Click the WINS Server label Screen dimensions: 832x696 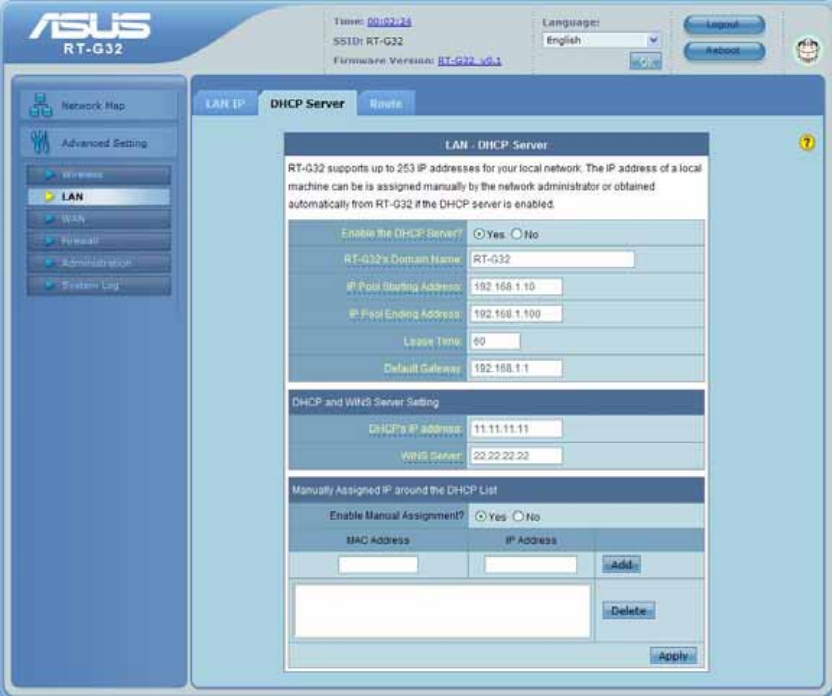(x=431, y=456)
